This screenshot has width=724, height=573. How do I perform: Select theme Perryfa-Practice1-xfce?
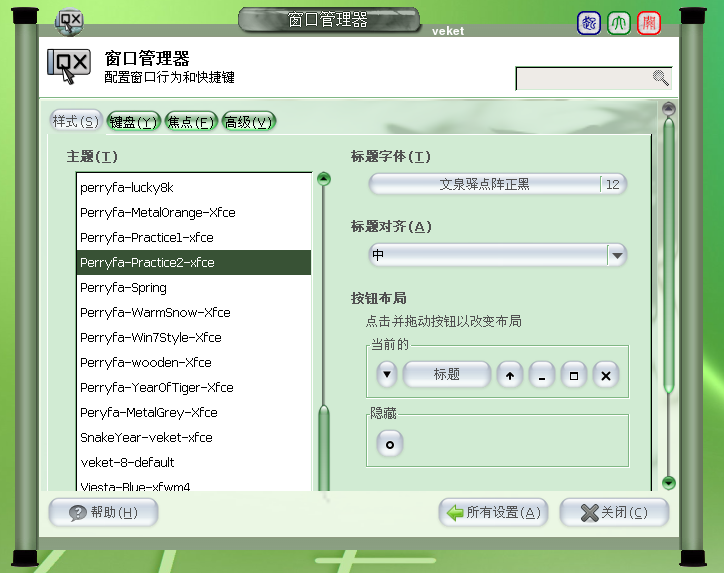(193, 237)
